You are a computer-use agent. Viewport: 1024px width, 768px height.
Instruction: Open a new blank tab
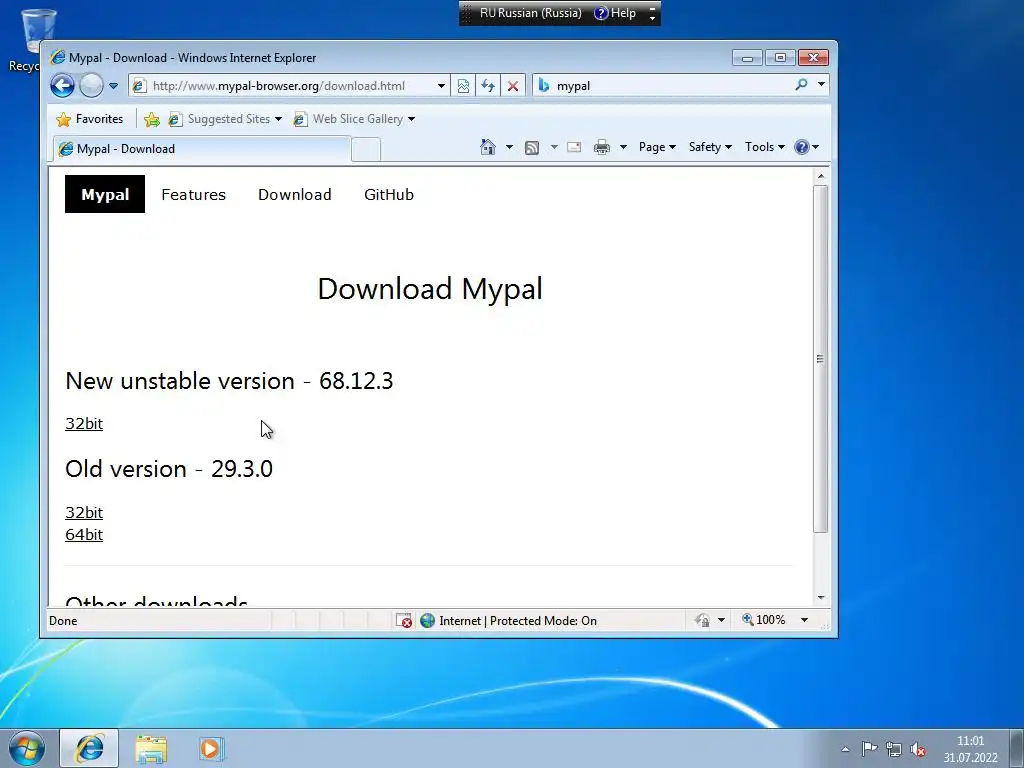point(366,150)
